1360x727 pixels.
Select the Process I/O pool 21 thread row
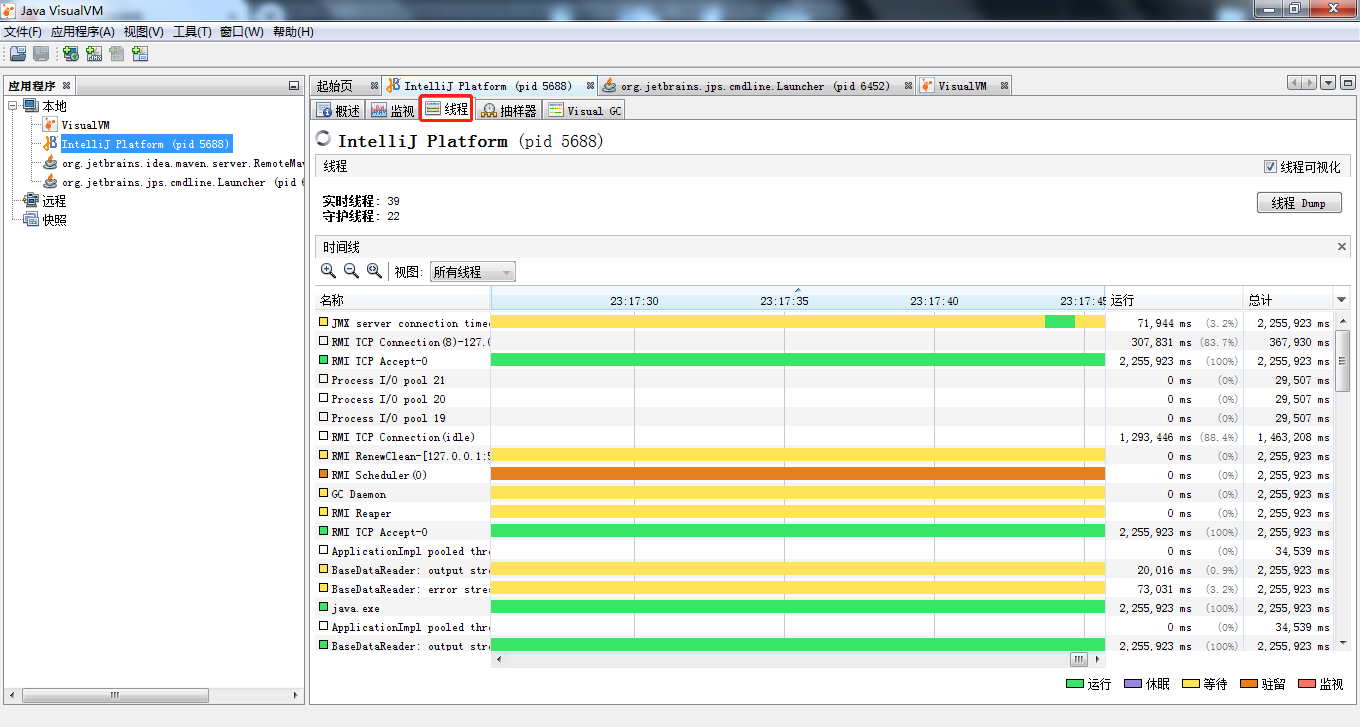[x=824, y=380]
